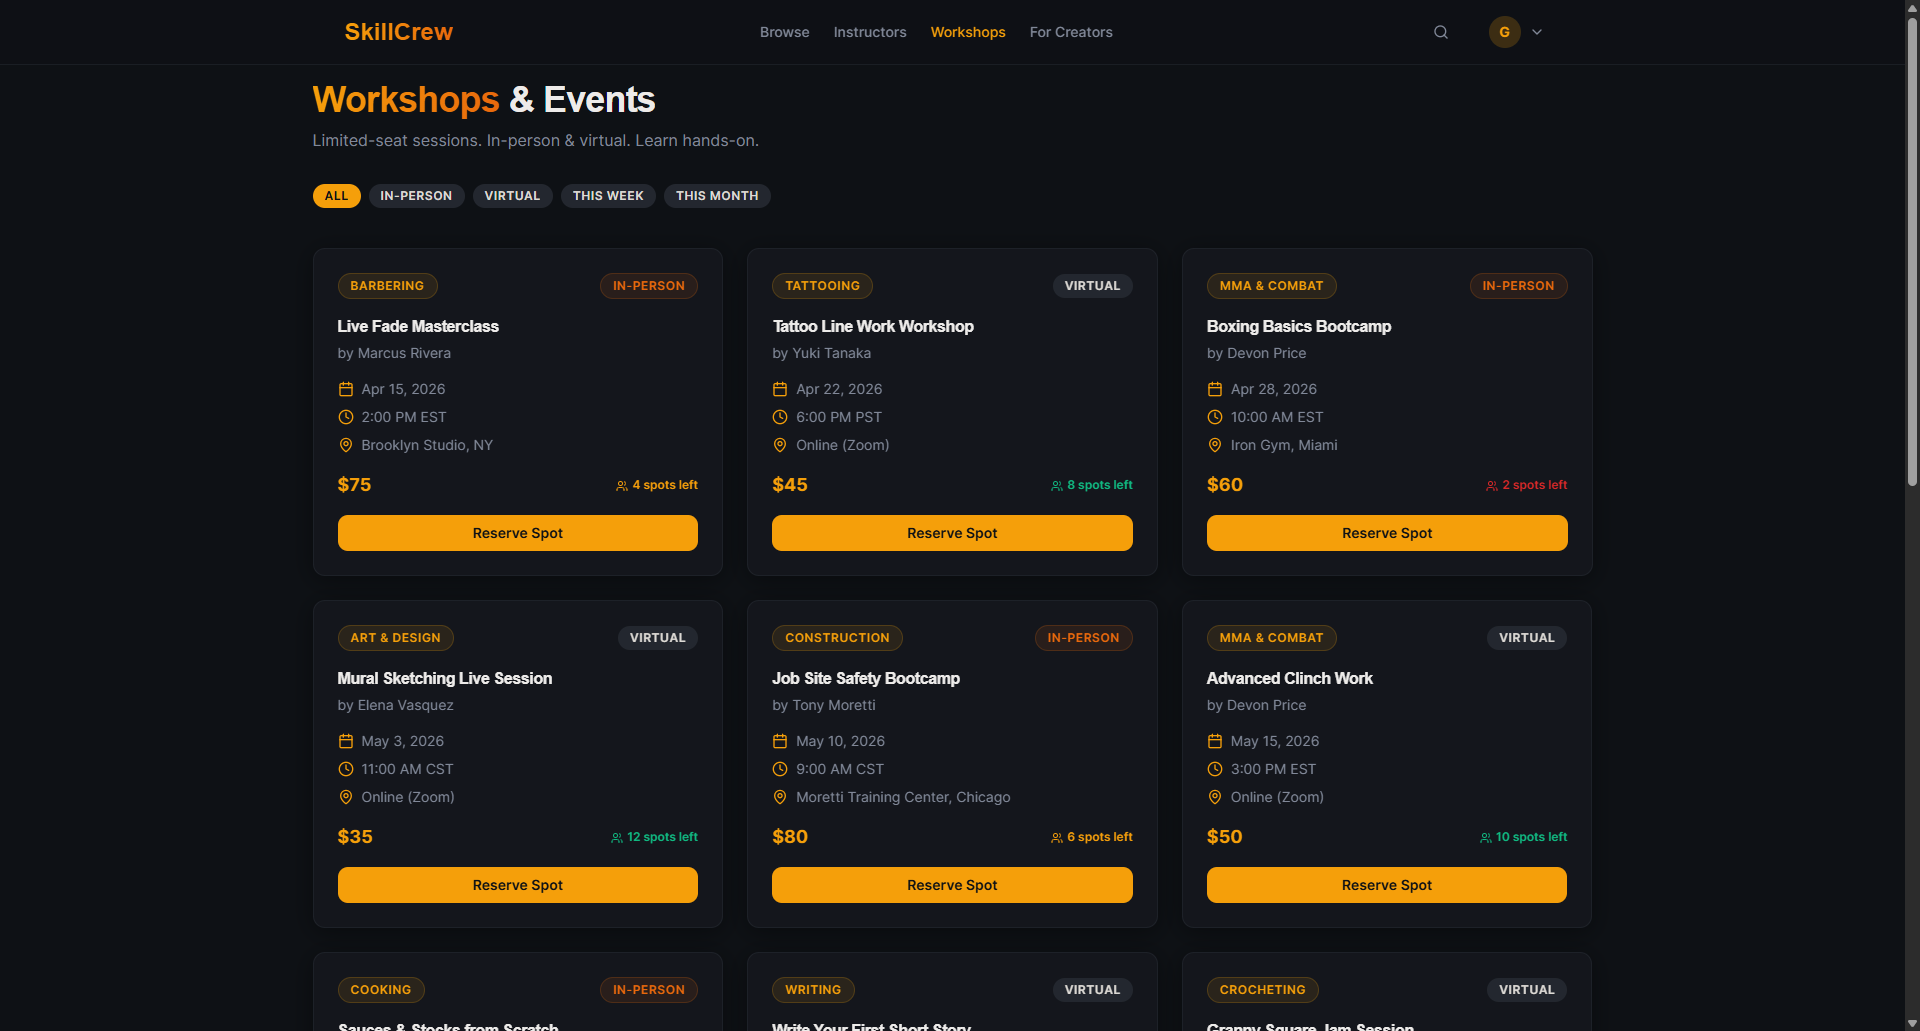Image resolution: width=1920 pixels, height=1031 pixels.
Task: Click the clock icon beside 6:00 PM PST
Action: click(780, 417)
